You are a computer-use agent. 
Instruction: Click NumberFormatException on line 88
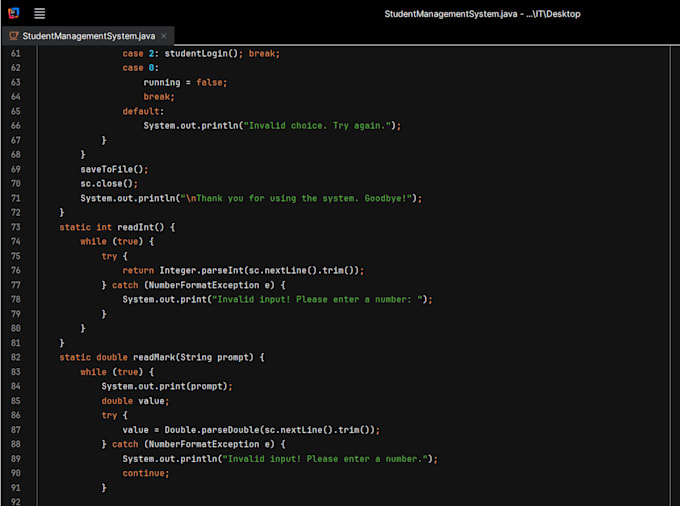pyautogui.click(x=204, y=444)
